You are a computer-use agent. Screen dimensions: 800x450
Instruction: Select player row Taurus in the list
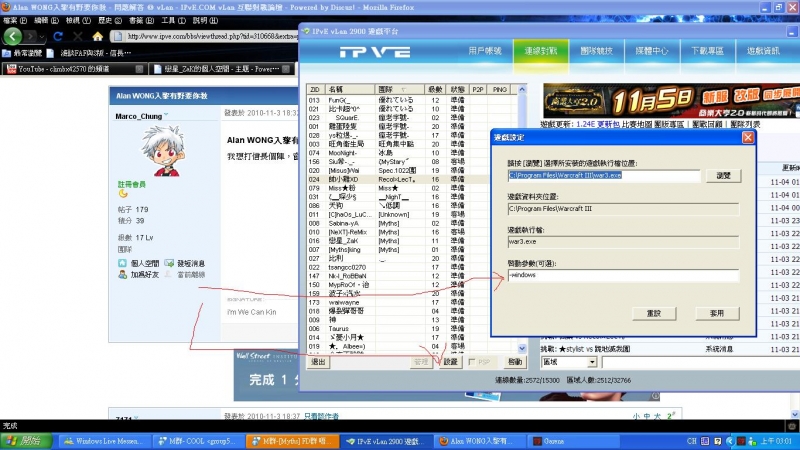[x=412, y=329]
